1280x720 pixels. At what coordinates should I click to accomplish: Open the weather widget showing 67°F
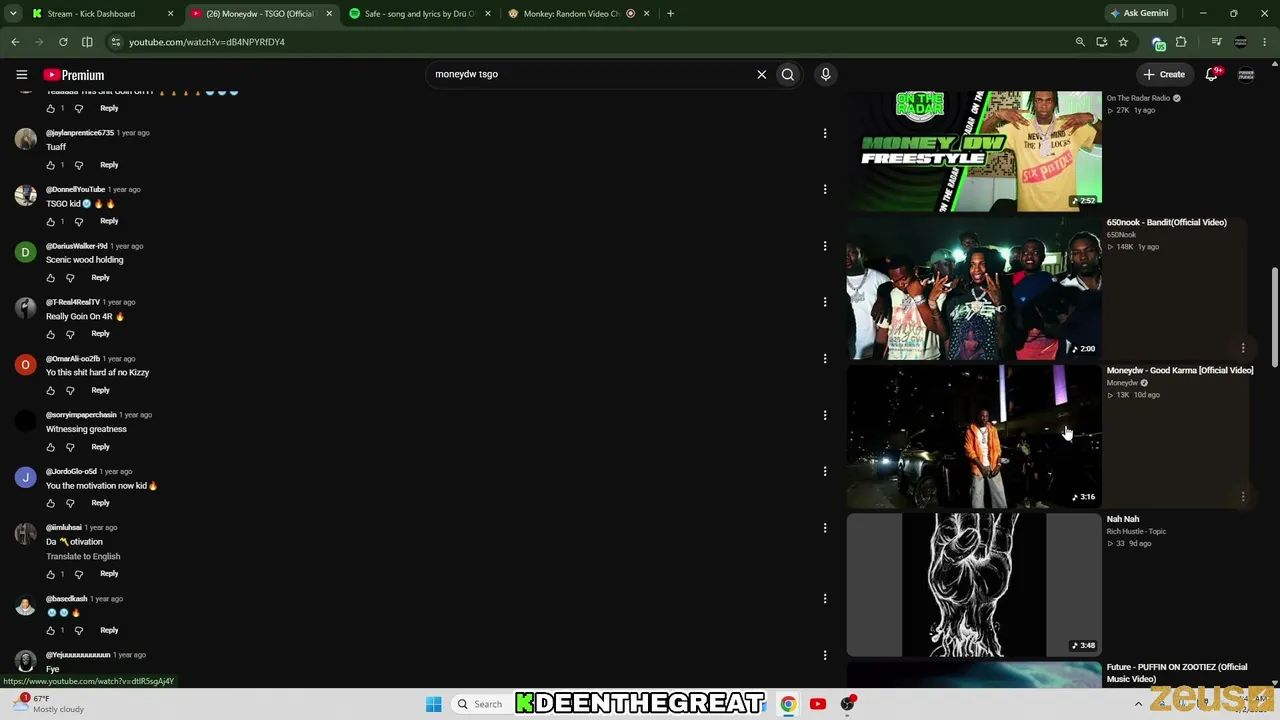(x=48, y=704)
